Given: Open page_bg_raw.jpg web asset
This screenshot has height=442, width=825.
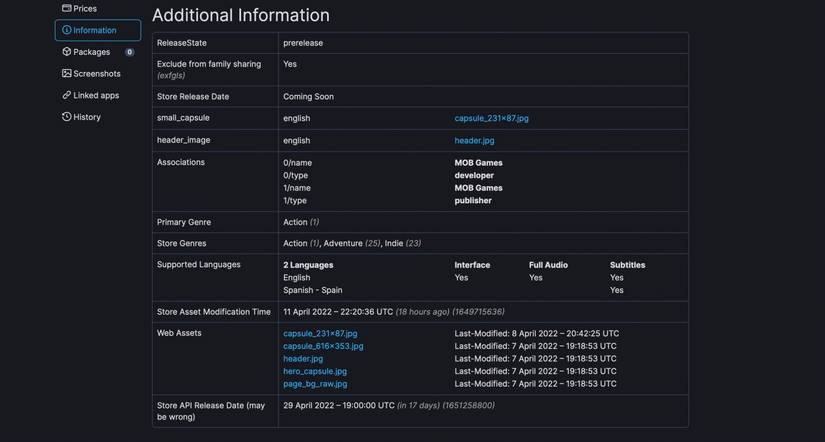Looking at the screenshot, I should pyautogui.click(x=315, y=383).
